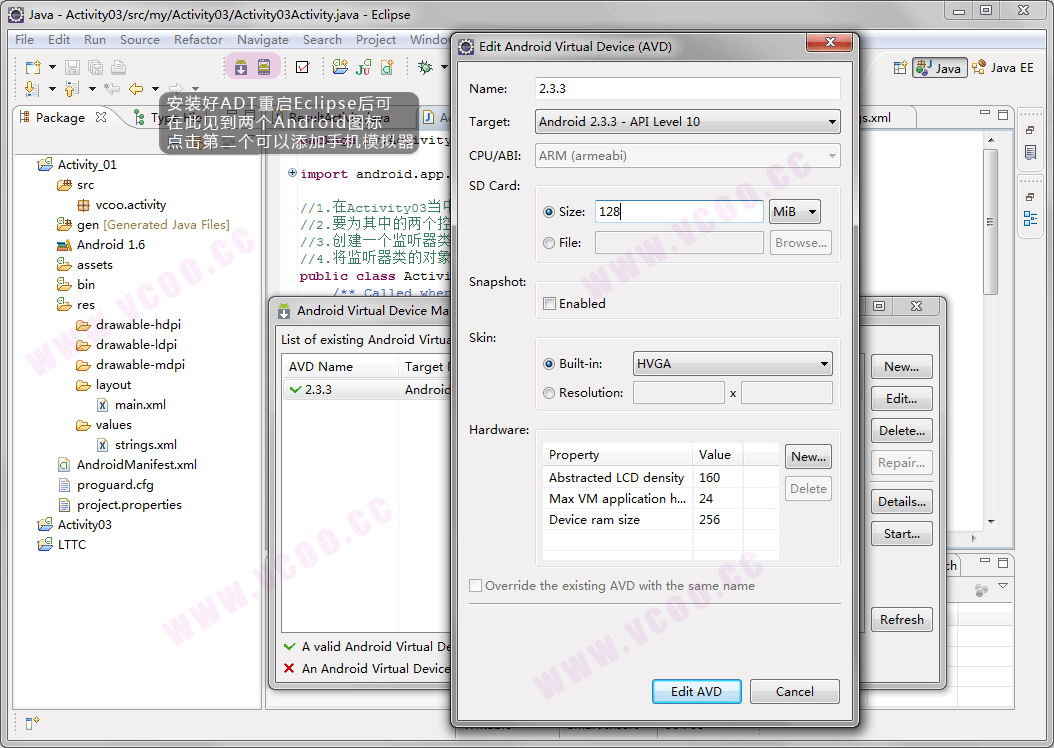Click the SD Card size input field
The image size is (1054, 748).
pyautogui.click(x=678, y=212)
